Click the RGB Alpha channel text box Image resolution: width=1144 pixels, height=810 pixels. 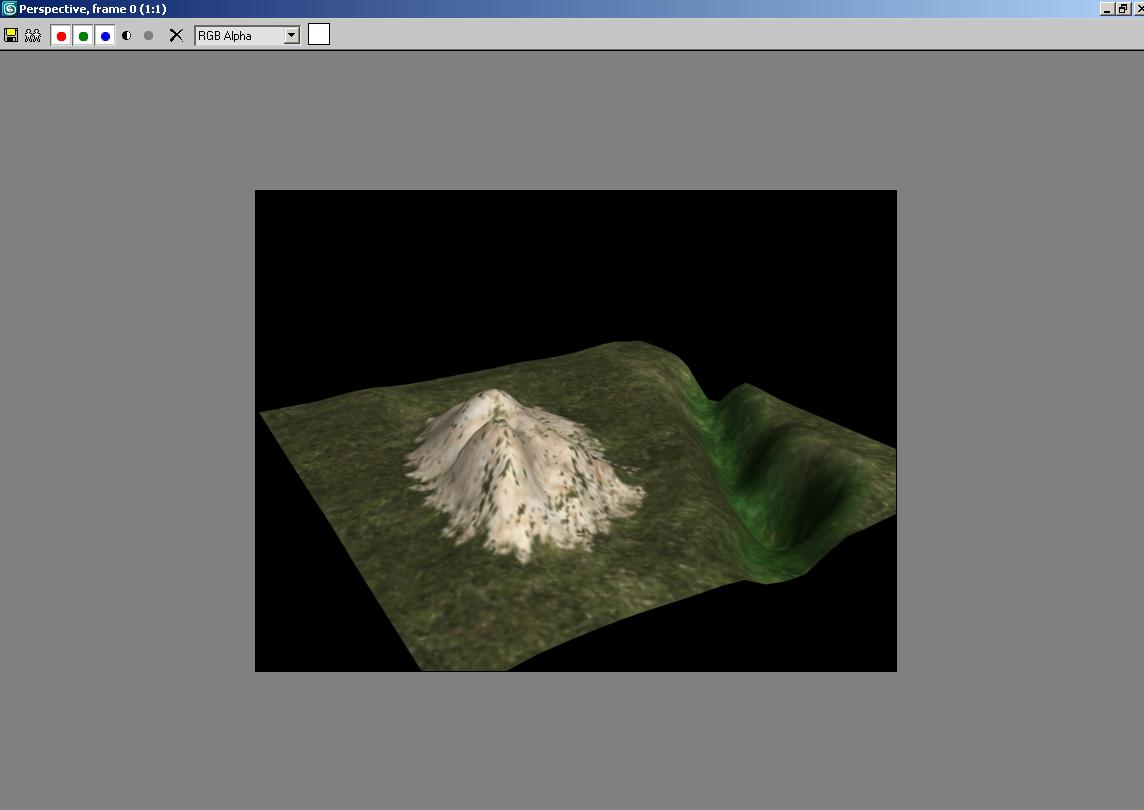[238, 35]
